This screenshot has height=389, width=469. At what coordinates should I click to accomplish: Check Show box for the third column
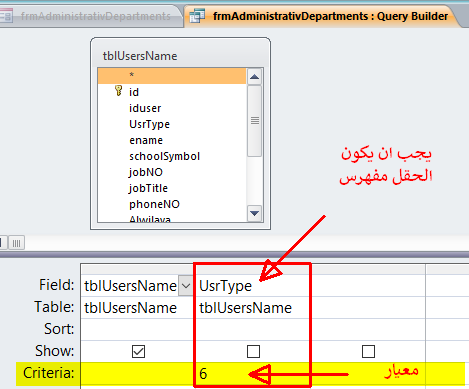tap(368, 351)
